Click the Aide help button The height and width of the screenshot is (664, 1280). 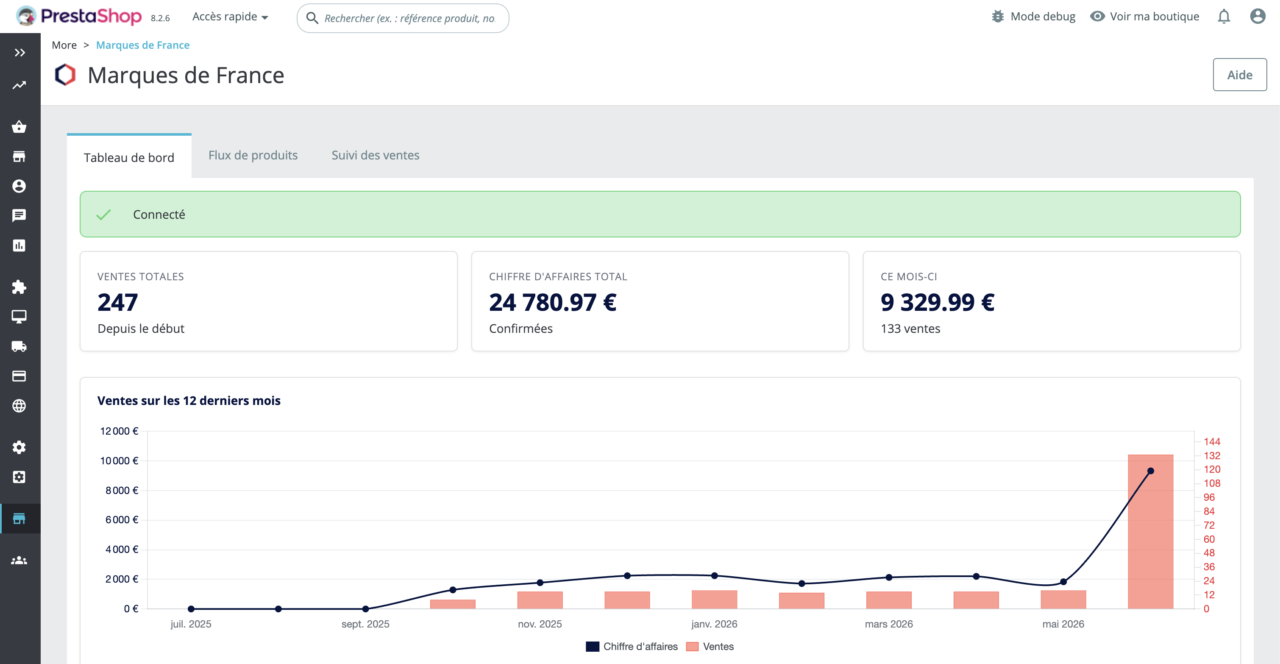1240,75
